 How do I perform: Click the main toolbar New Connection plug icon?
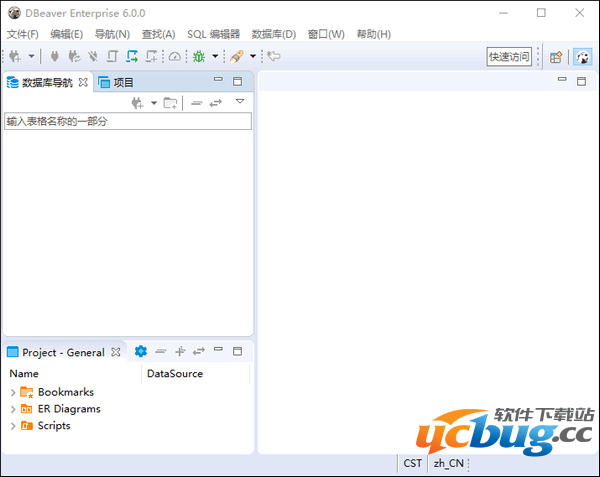tap(15, 57)
